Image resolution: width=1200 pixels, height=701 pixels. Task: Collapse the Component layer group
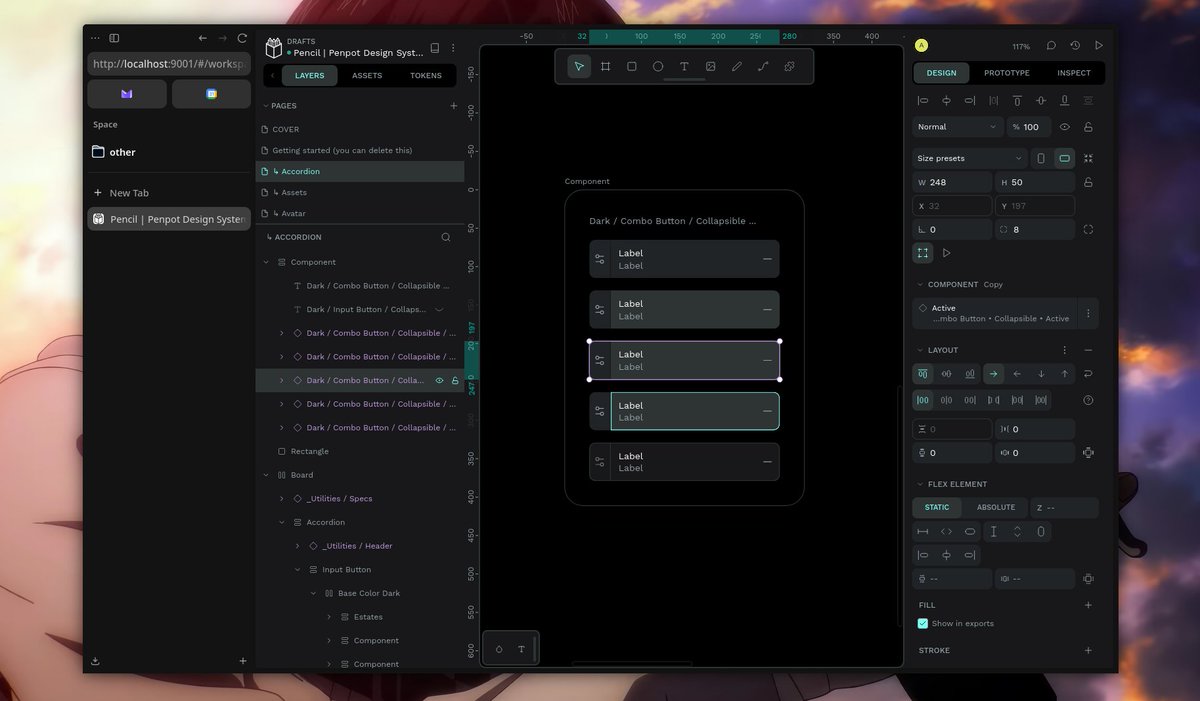point(266,262)
